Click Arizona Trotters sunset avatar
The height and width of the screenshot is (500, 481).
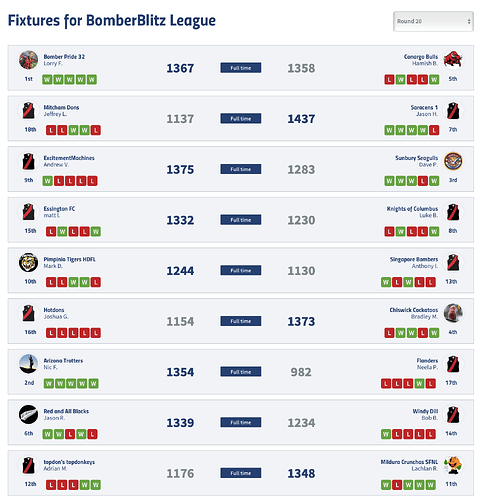coord(28,364)
